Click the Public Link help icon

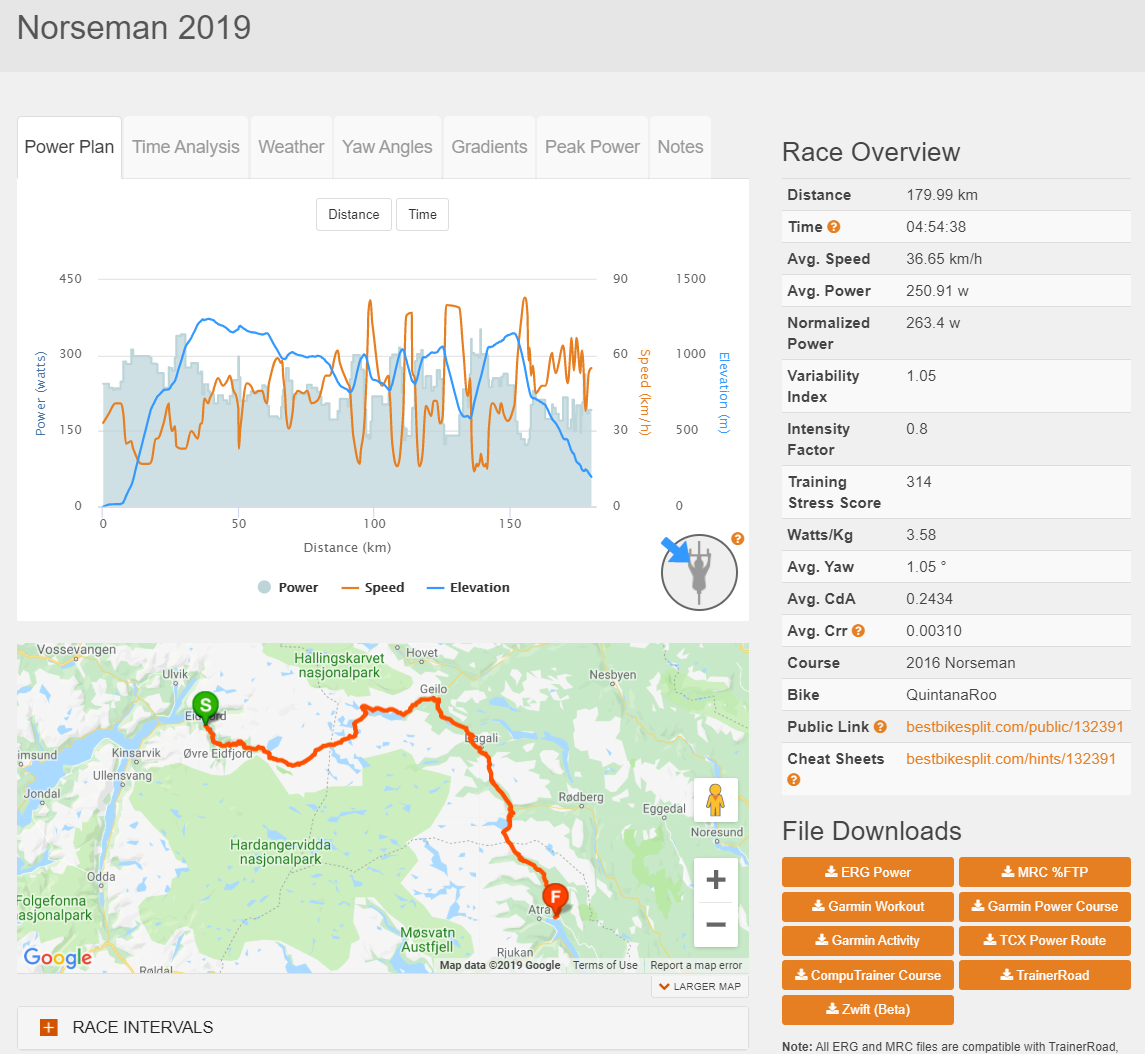click(x=880, y=727)
